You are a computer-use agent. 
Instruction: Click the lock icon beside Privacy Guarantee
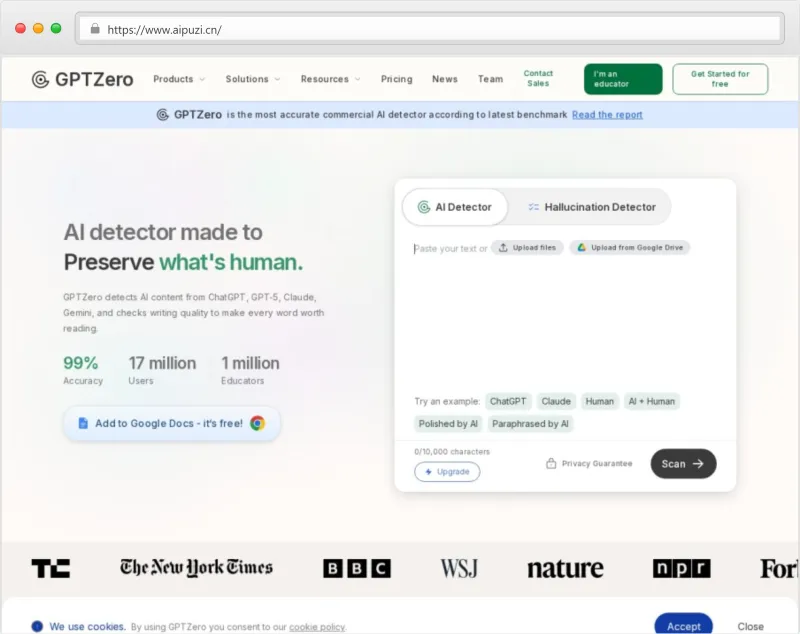(551, 463)
